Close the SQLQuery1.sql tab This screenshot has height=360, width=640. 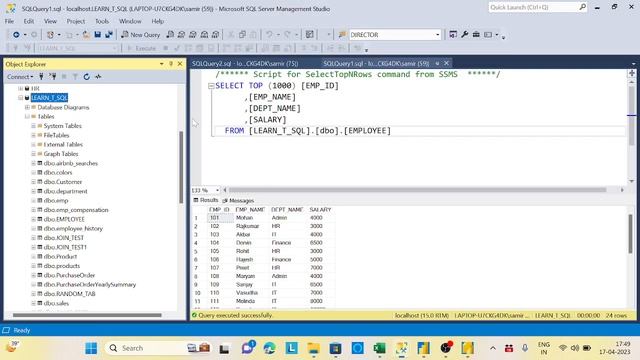coord(446,63)
